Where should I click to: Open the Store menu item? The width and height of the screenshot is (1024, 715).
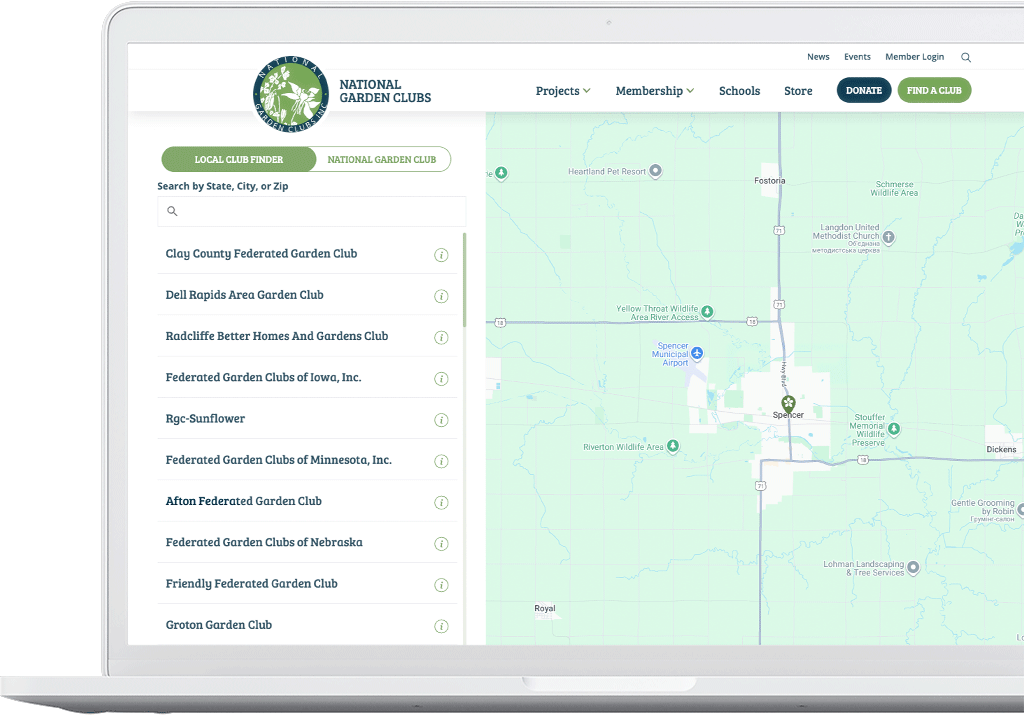pos(798,91)
